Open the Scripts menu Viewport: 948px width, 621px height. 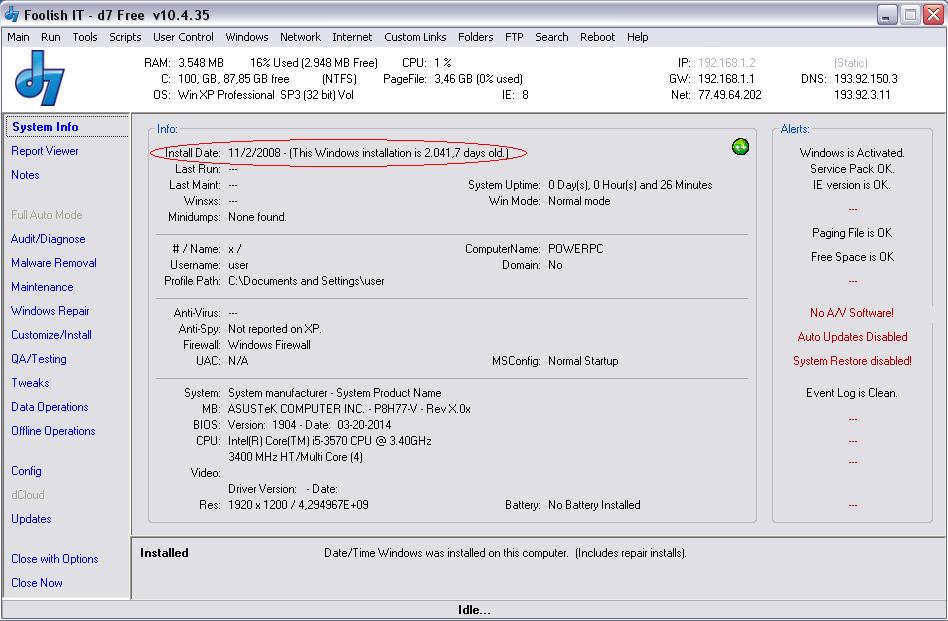125,37
